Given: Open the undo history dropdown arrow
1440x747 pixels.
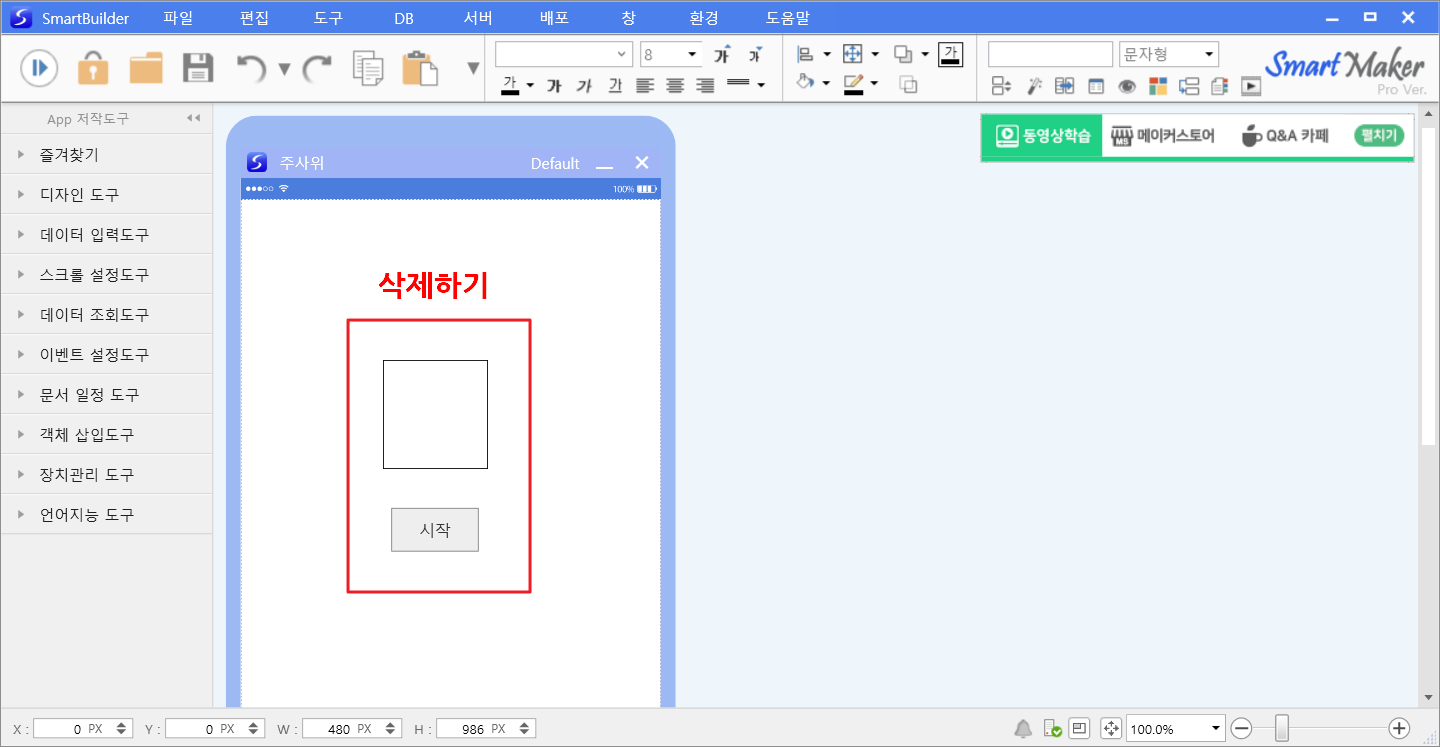Looking at the screenshot, I should coord(284,69).
